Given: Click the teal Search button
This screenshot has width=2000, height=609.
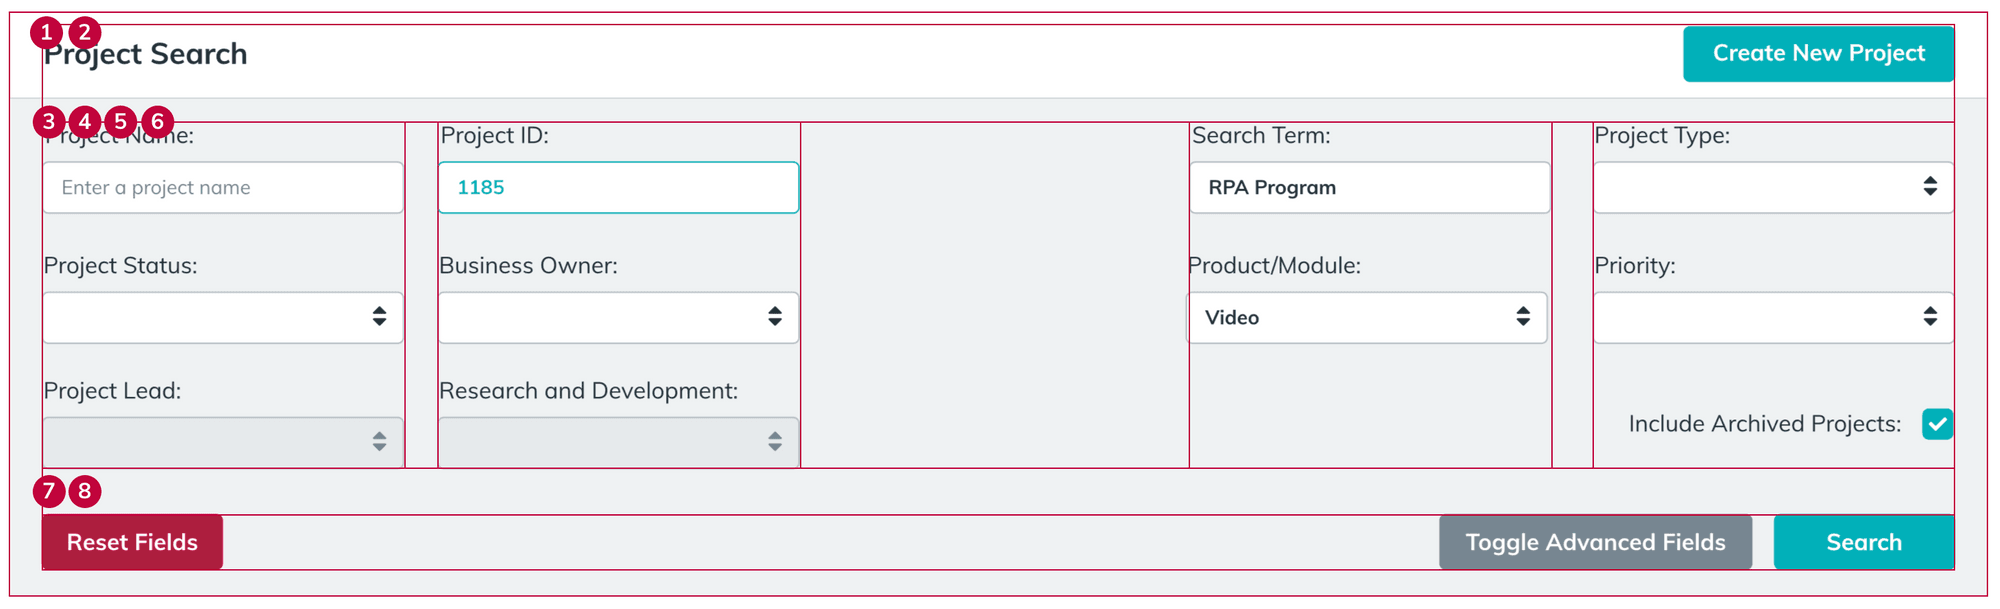Looking at the screenshot, I should tap(1863, 543).
